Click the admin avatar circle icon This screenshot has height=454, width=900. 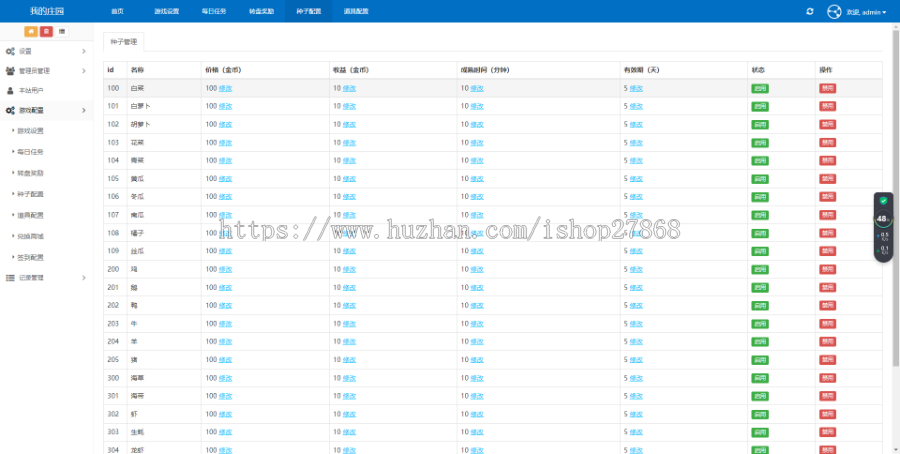point(833,11)
